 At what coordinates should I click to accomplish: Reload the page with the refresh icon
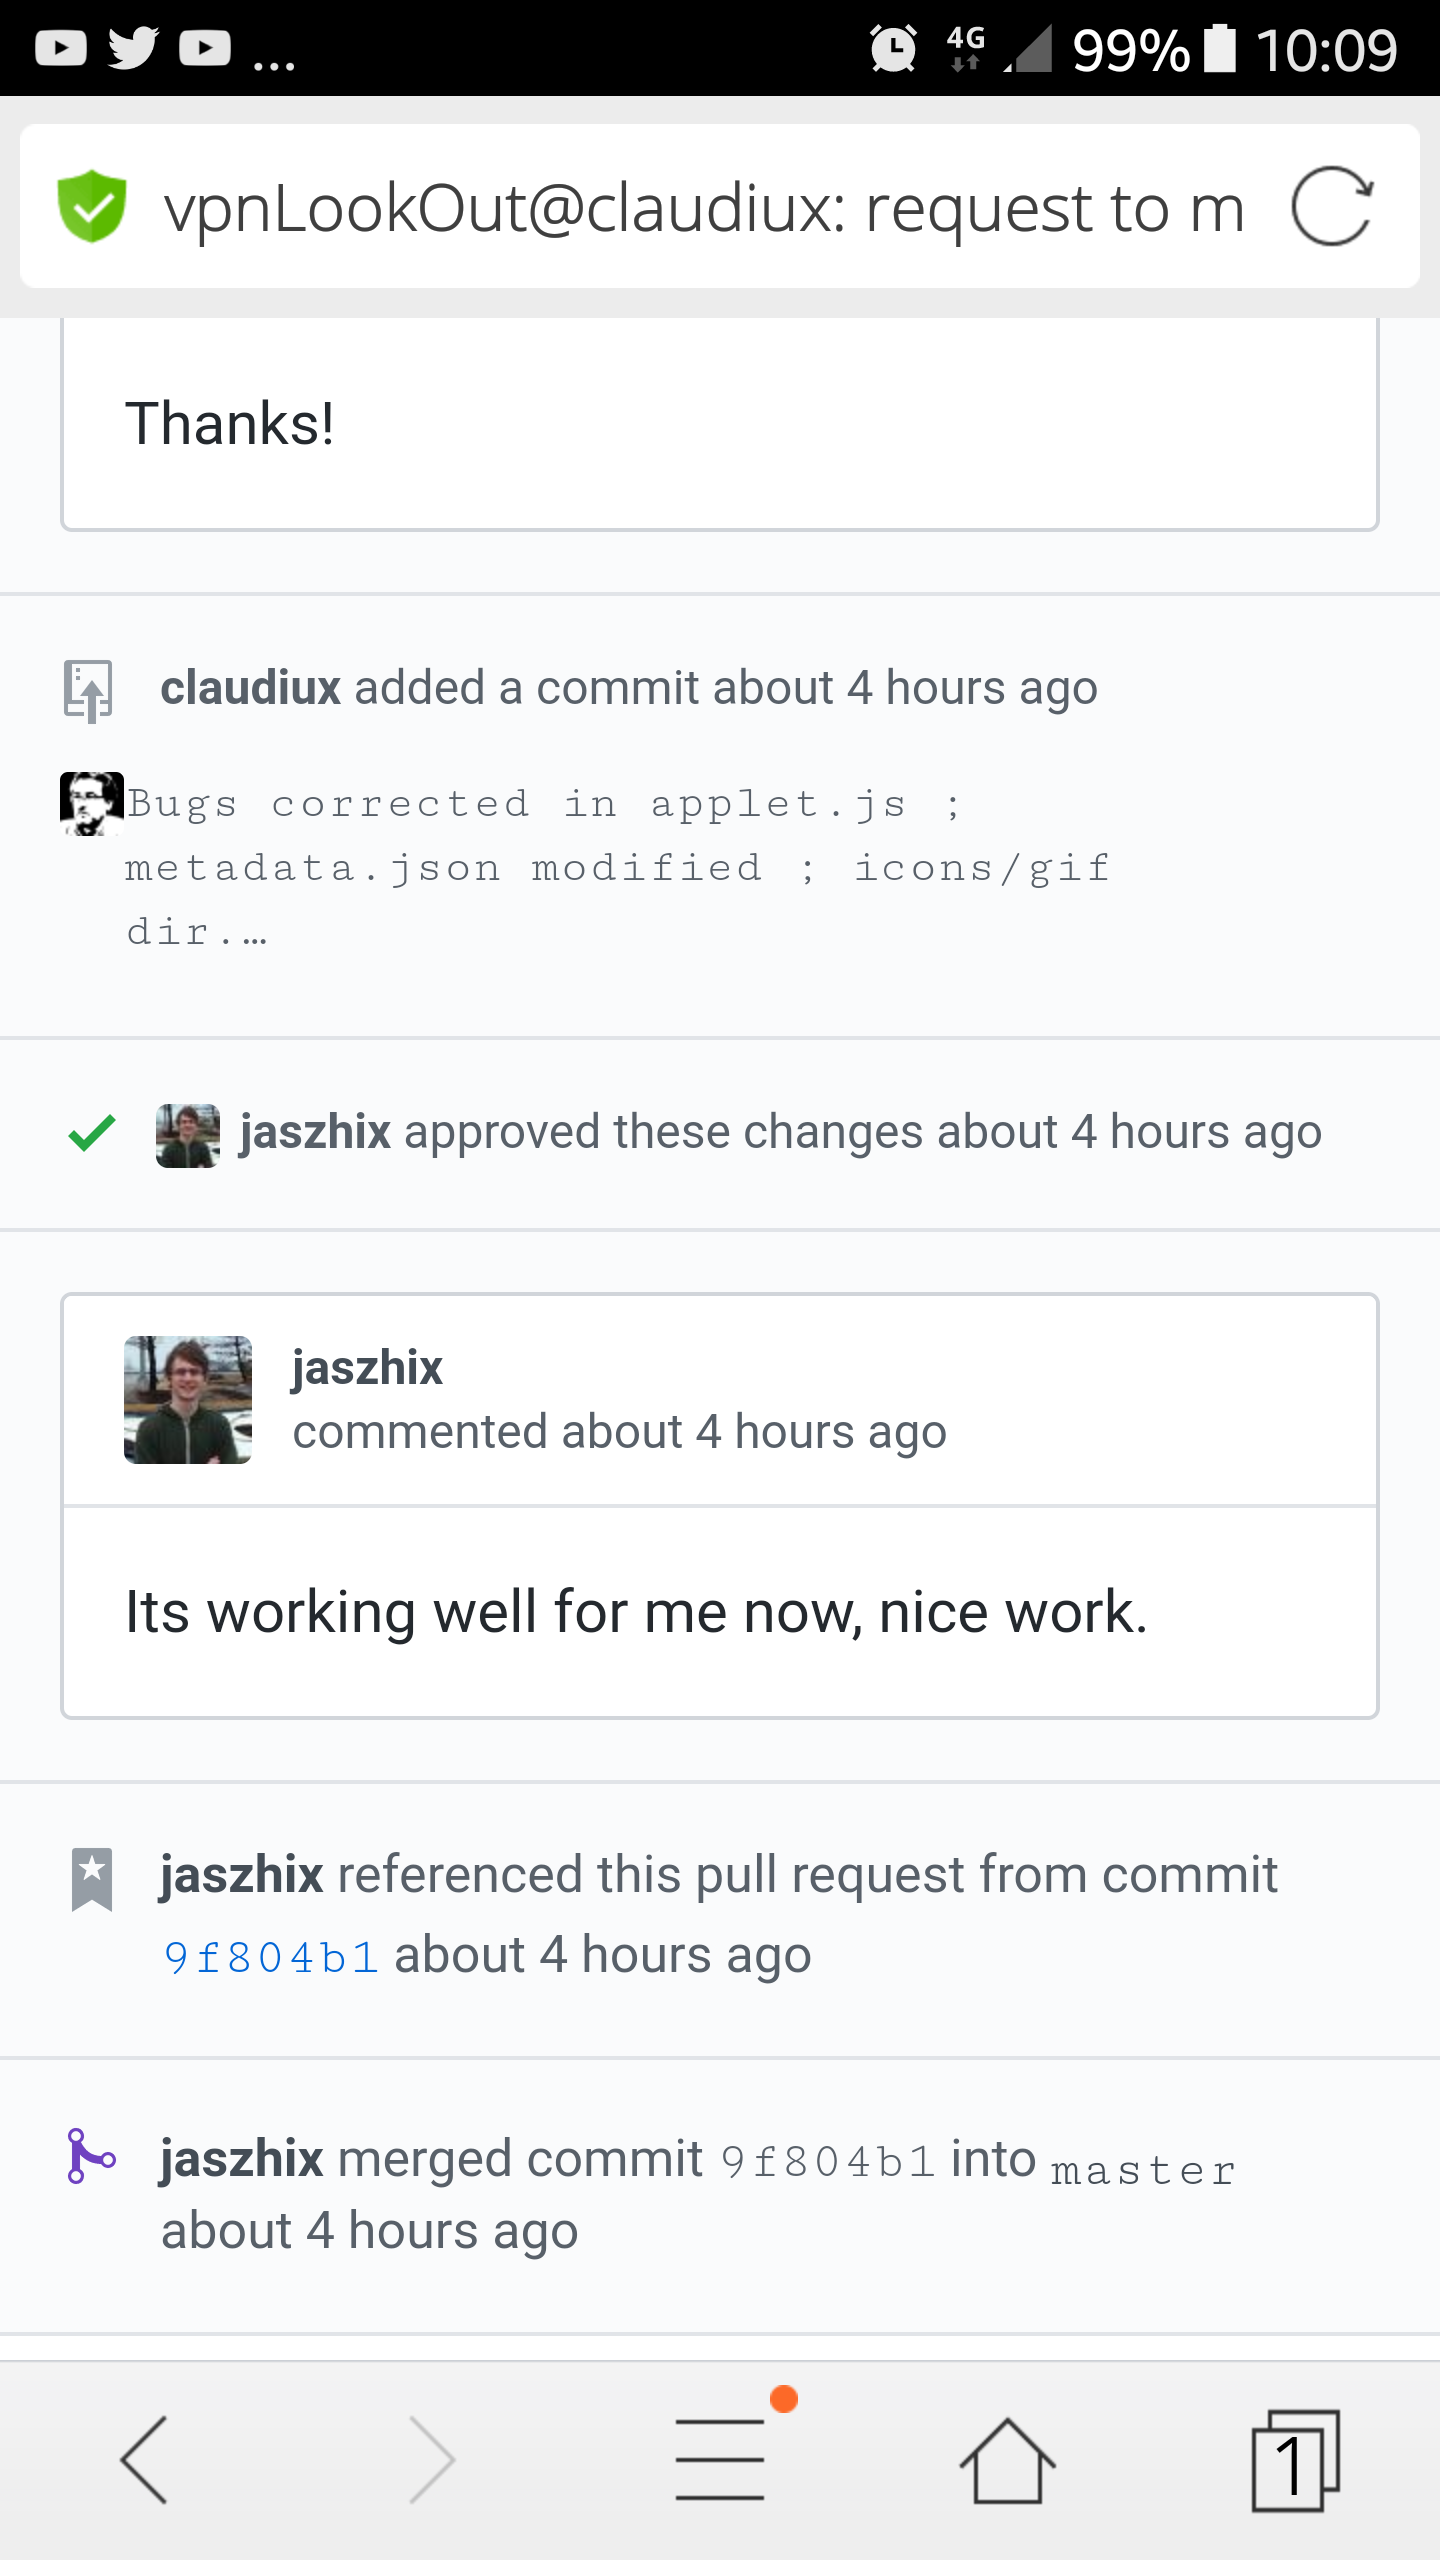pyautogui.click(x=1331, y=206)
